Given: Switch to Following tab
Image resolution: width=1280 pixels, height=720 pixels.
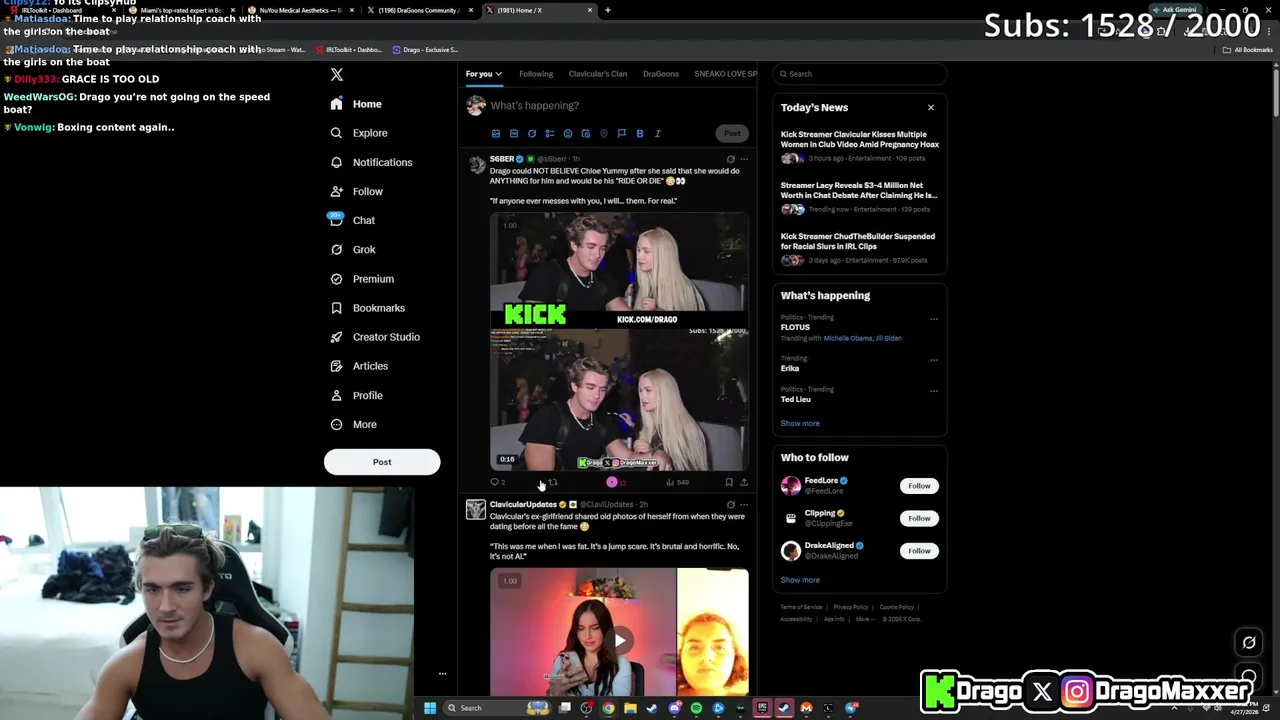Looking at the screenshot, I should [x=536, y=74].
